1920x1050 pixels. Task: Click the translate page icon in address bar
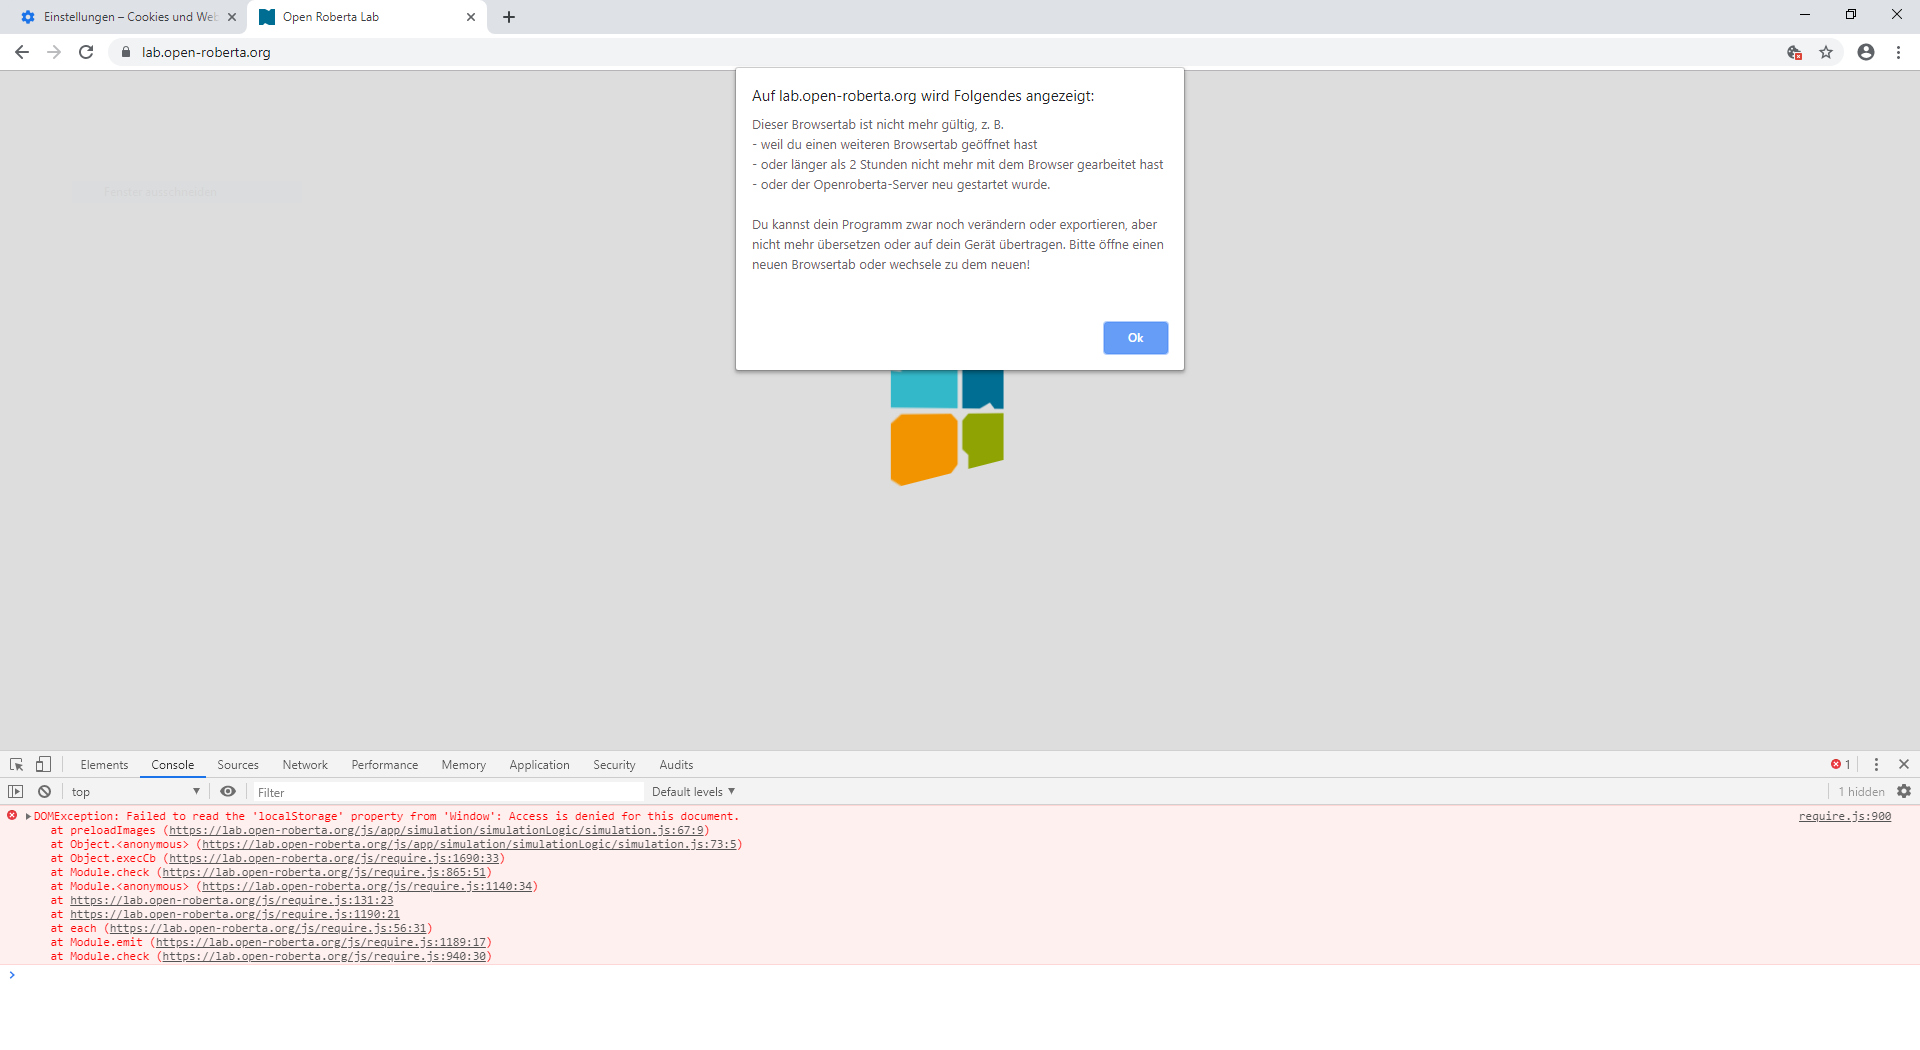[1794, 52]
